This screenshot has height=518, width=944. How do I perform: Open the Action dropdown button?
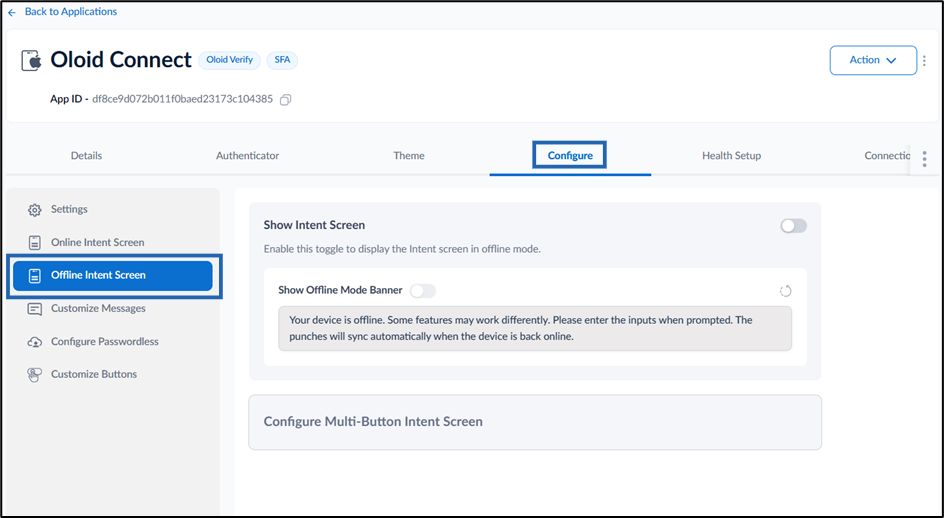[x=873, y=60]
